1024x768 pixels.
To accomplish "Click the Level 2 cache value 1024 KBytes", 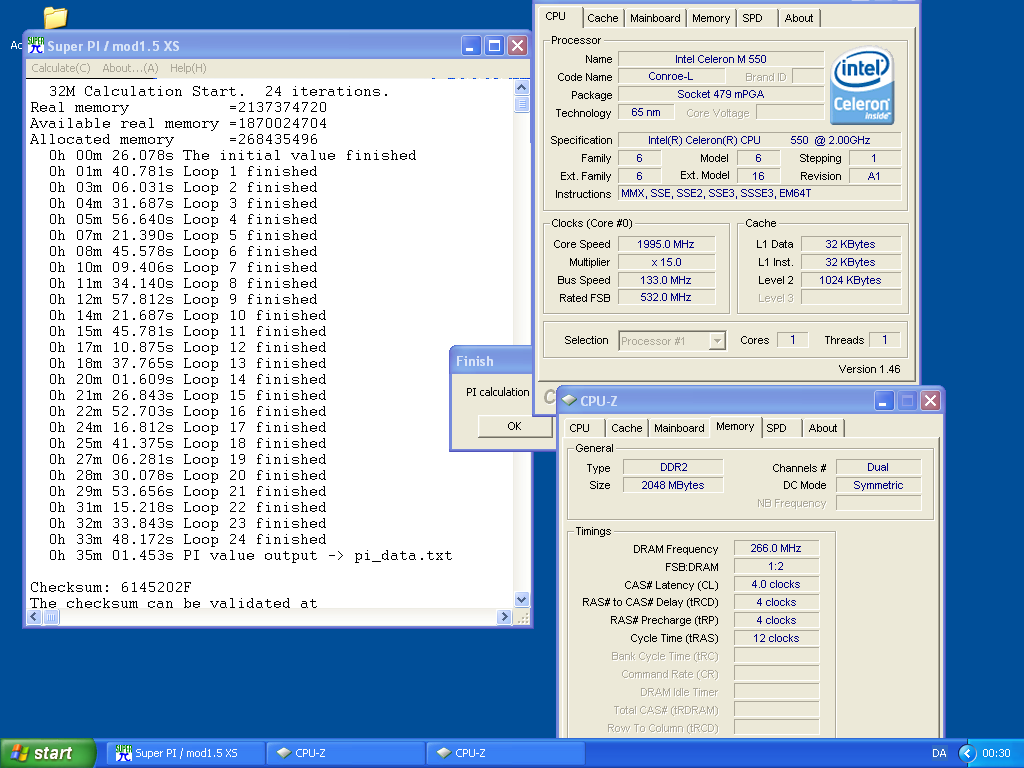I will click(x=850, y=280).
